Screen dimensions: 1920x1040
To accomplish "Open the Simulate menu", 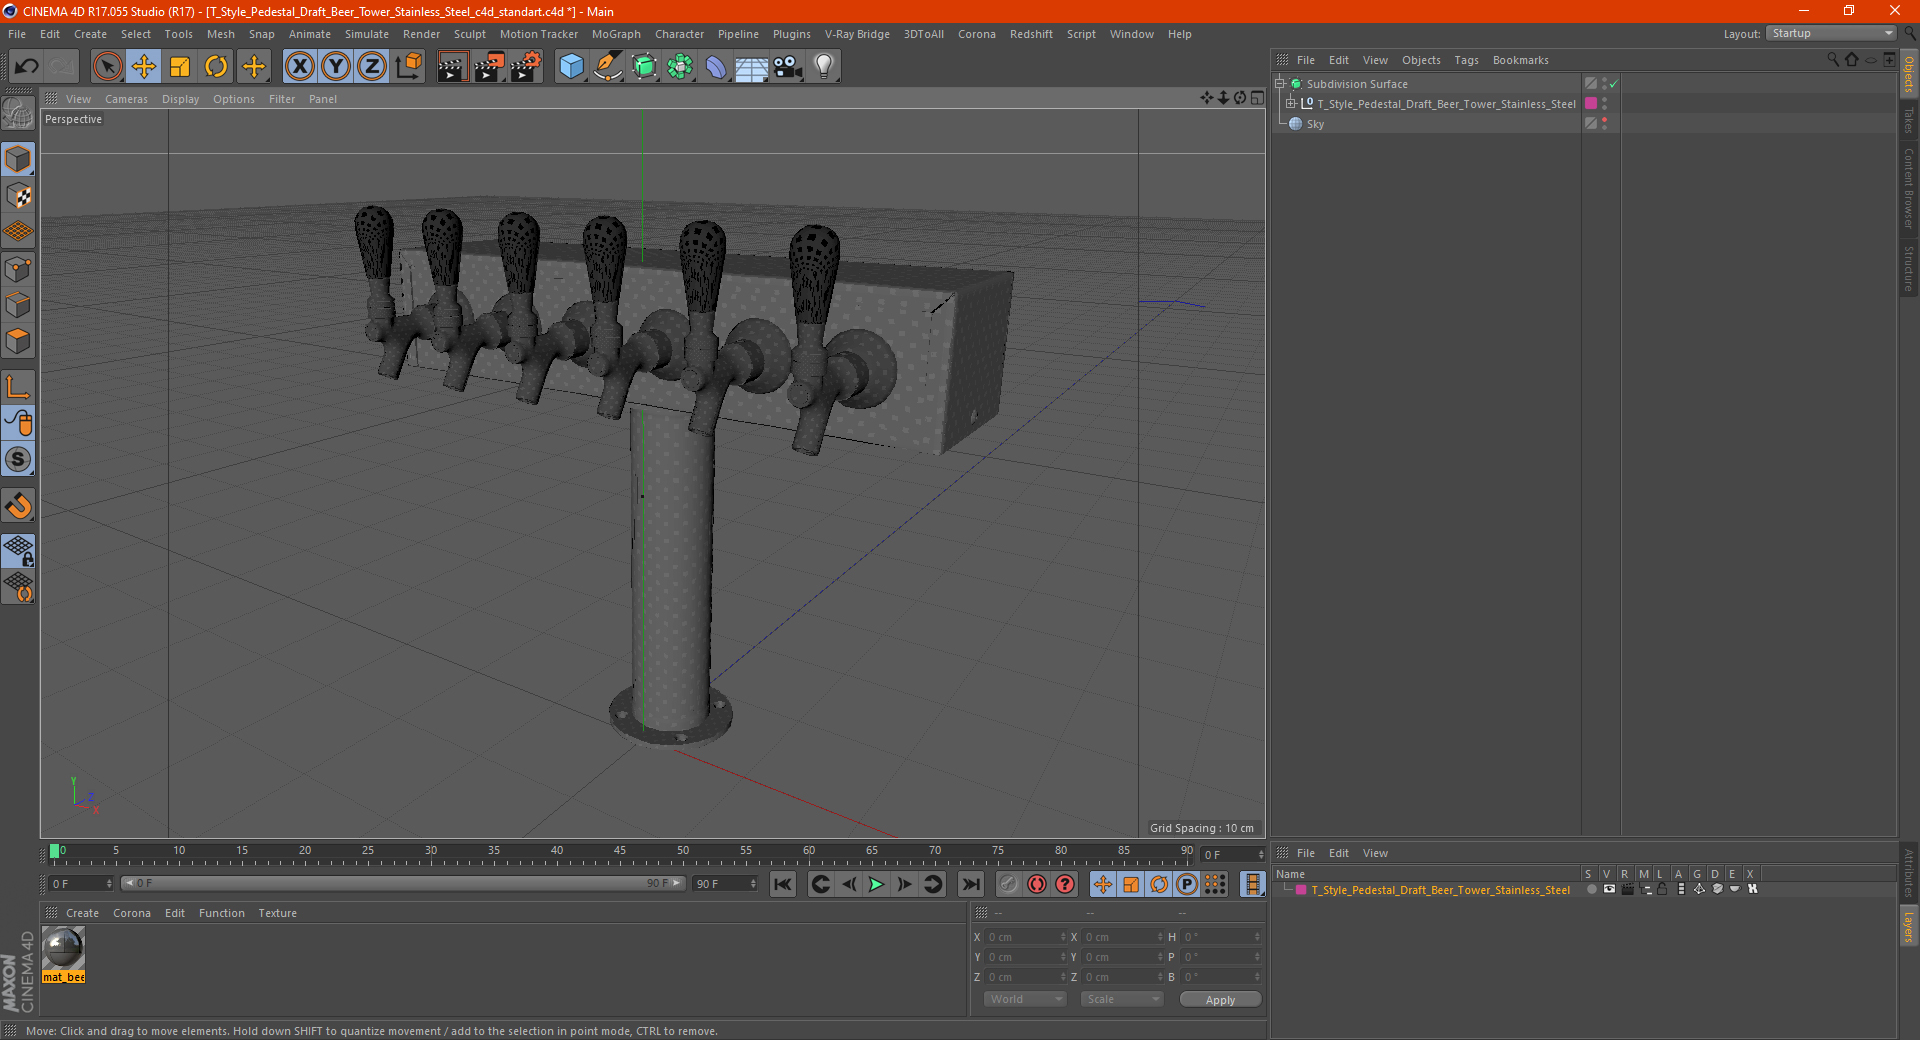I will point(367,34).
